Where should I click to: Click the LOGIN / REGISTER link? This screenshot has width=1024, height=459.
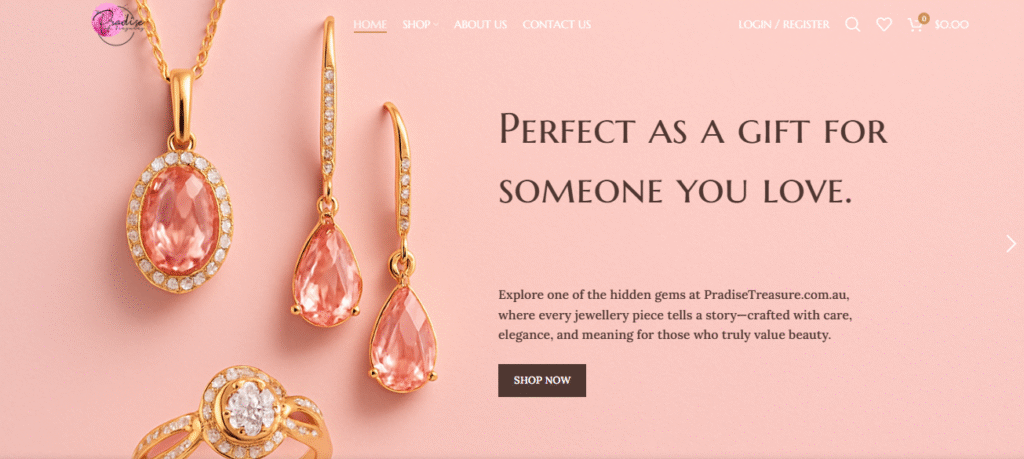pos(783,24)
